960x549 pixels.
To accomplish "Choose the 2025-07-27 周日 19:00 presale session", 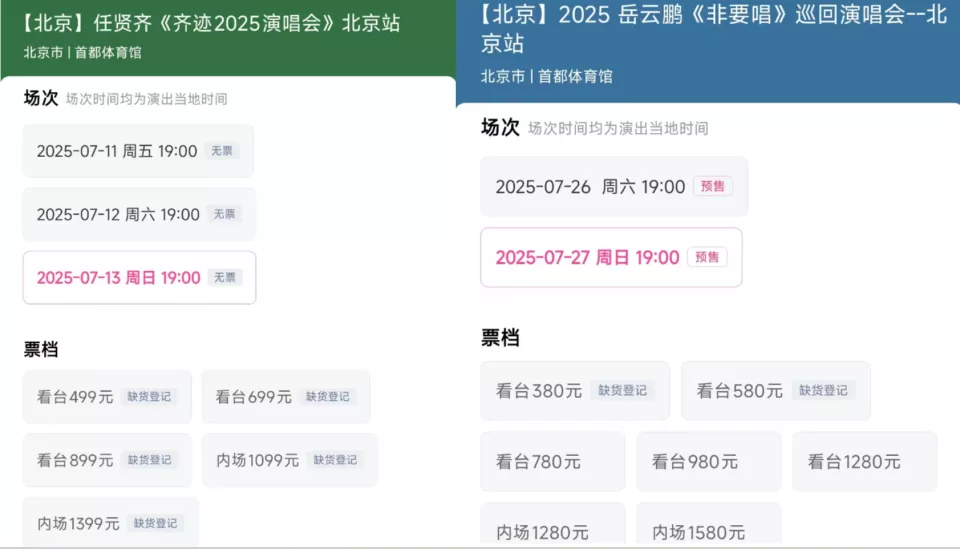I will (611, 257).
